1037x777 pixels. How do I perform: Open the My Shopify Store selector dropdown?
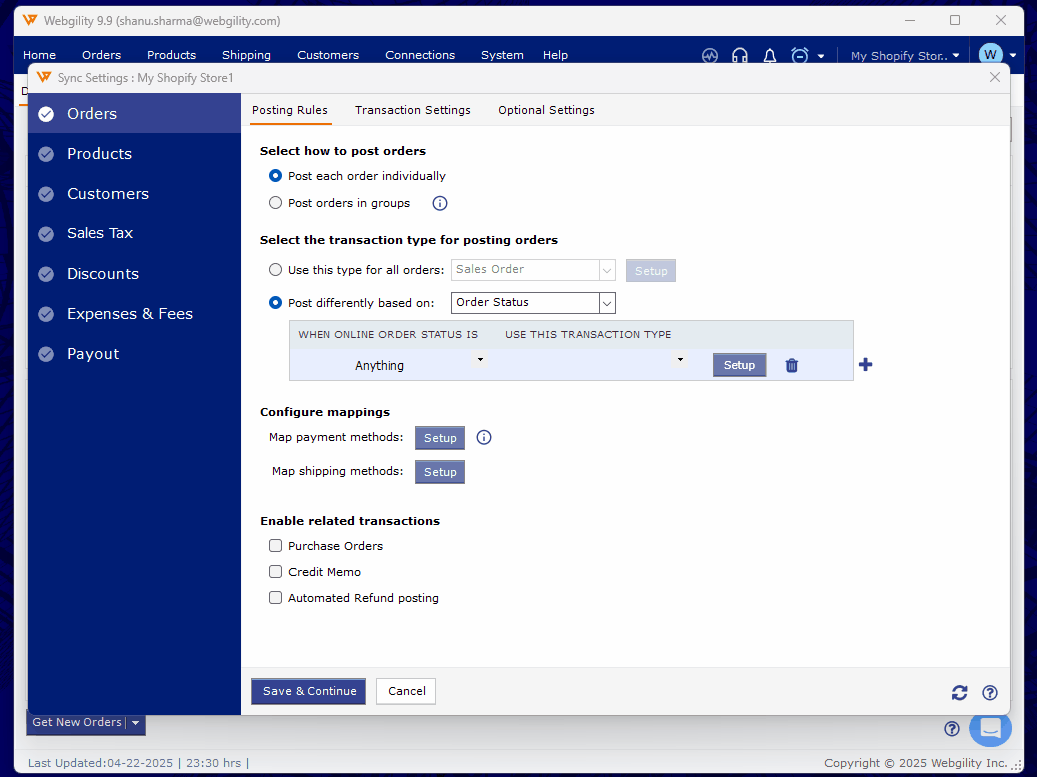tap(904, 56)
